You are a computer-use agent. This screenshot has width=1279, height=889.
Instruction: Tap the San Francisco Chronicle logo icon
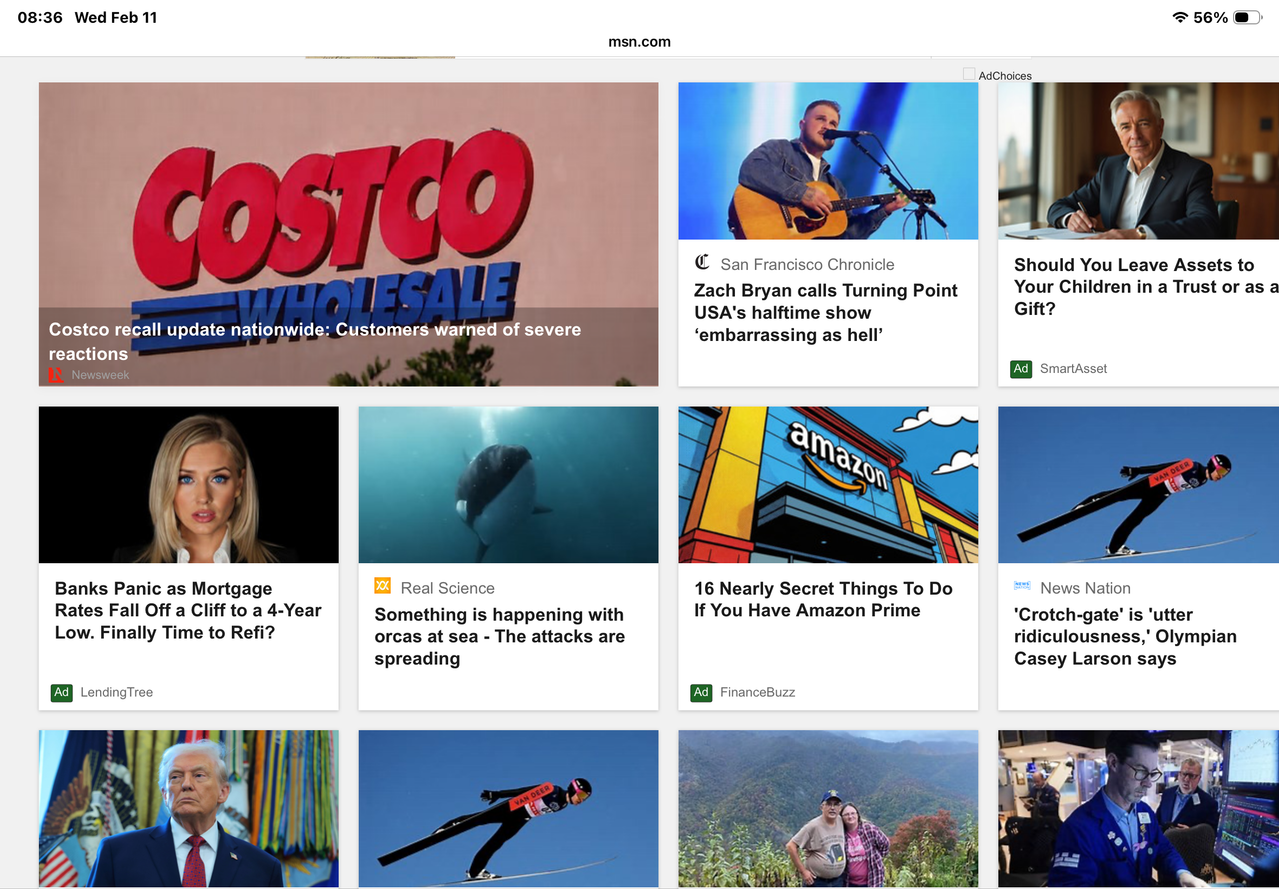tap(702, 263)
